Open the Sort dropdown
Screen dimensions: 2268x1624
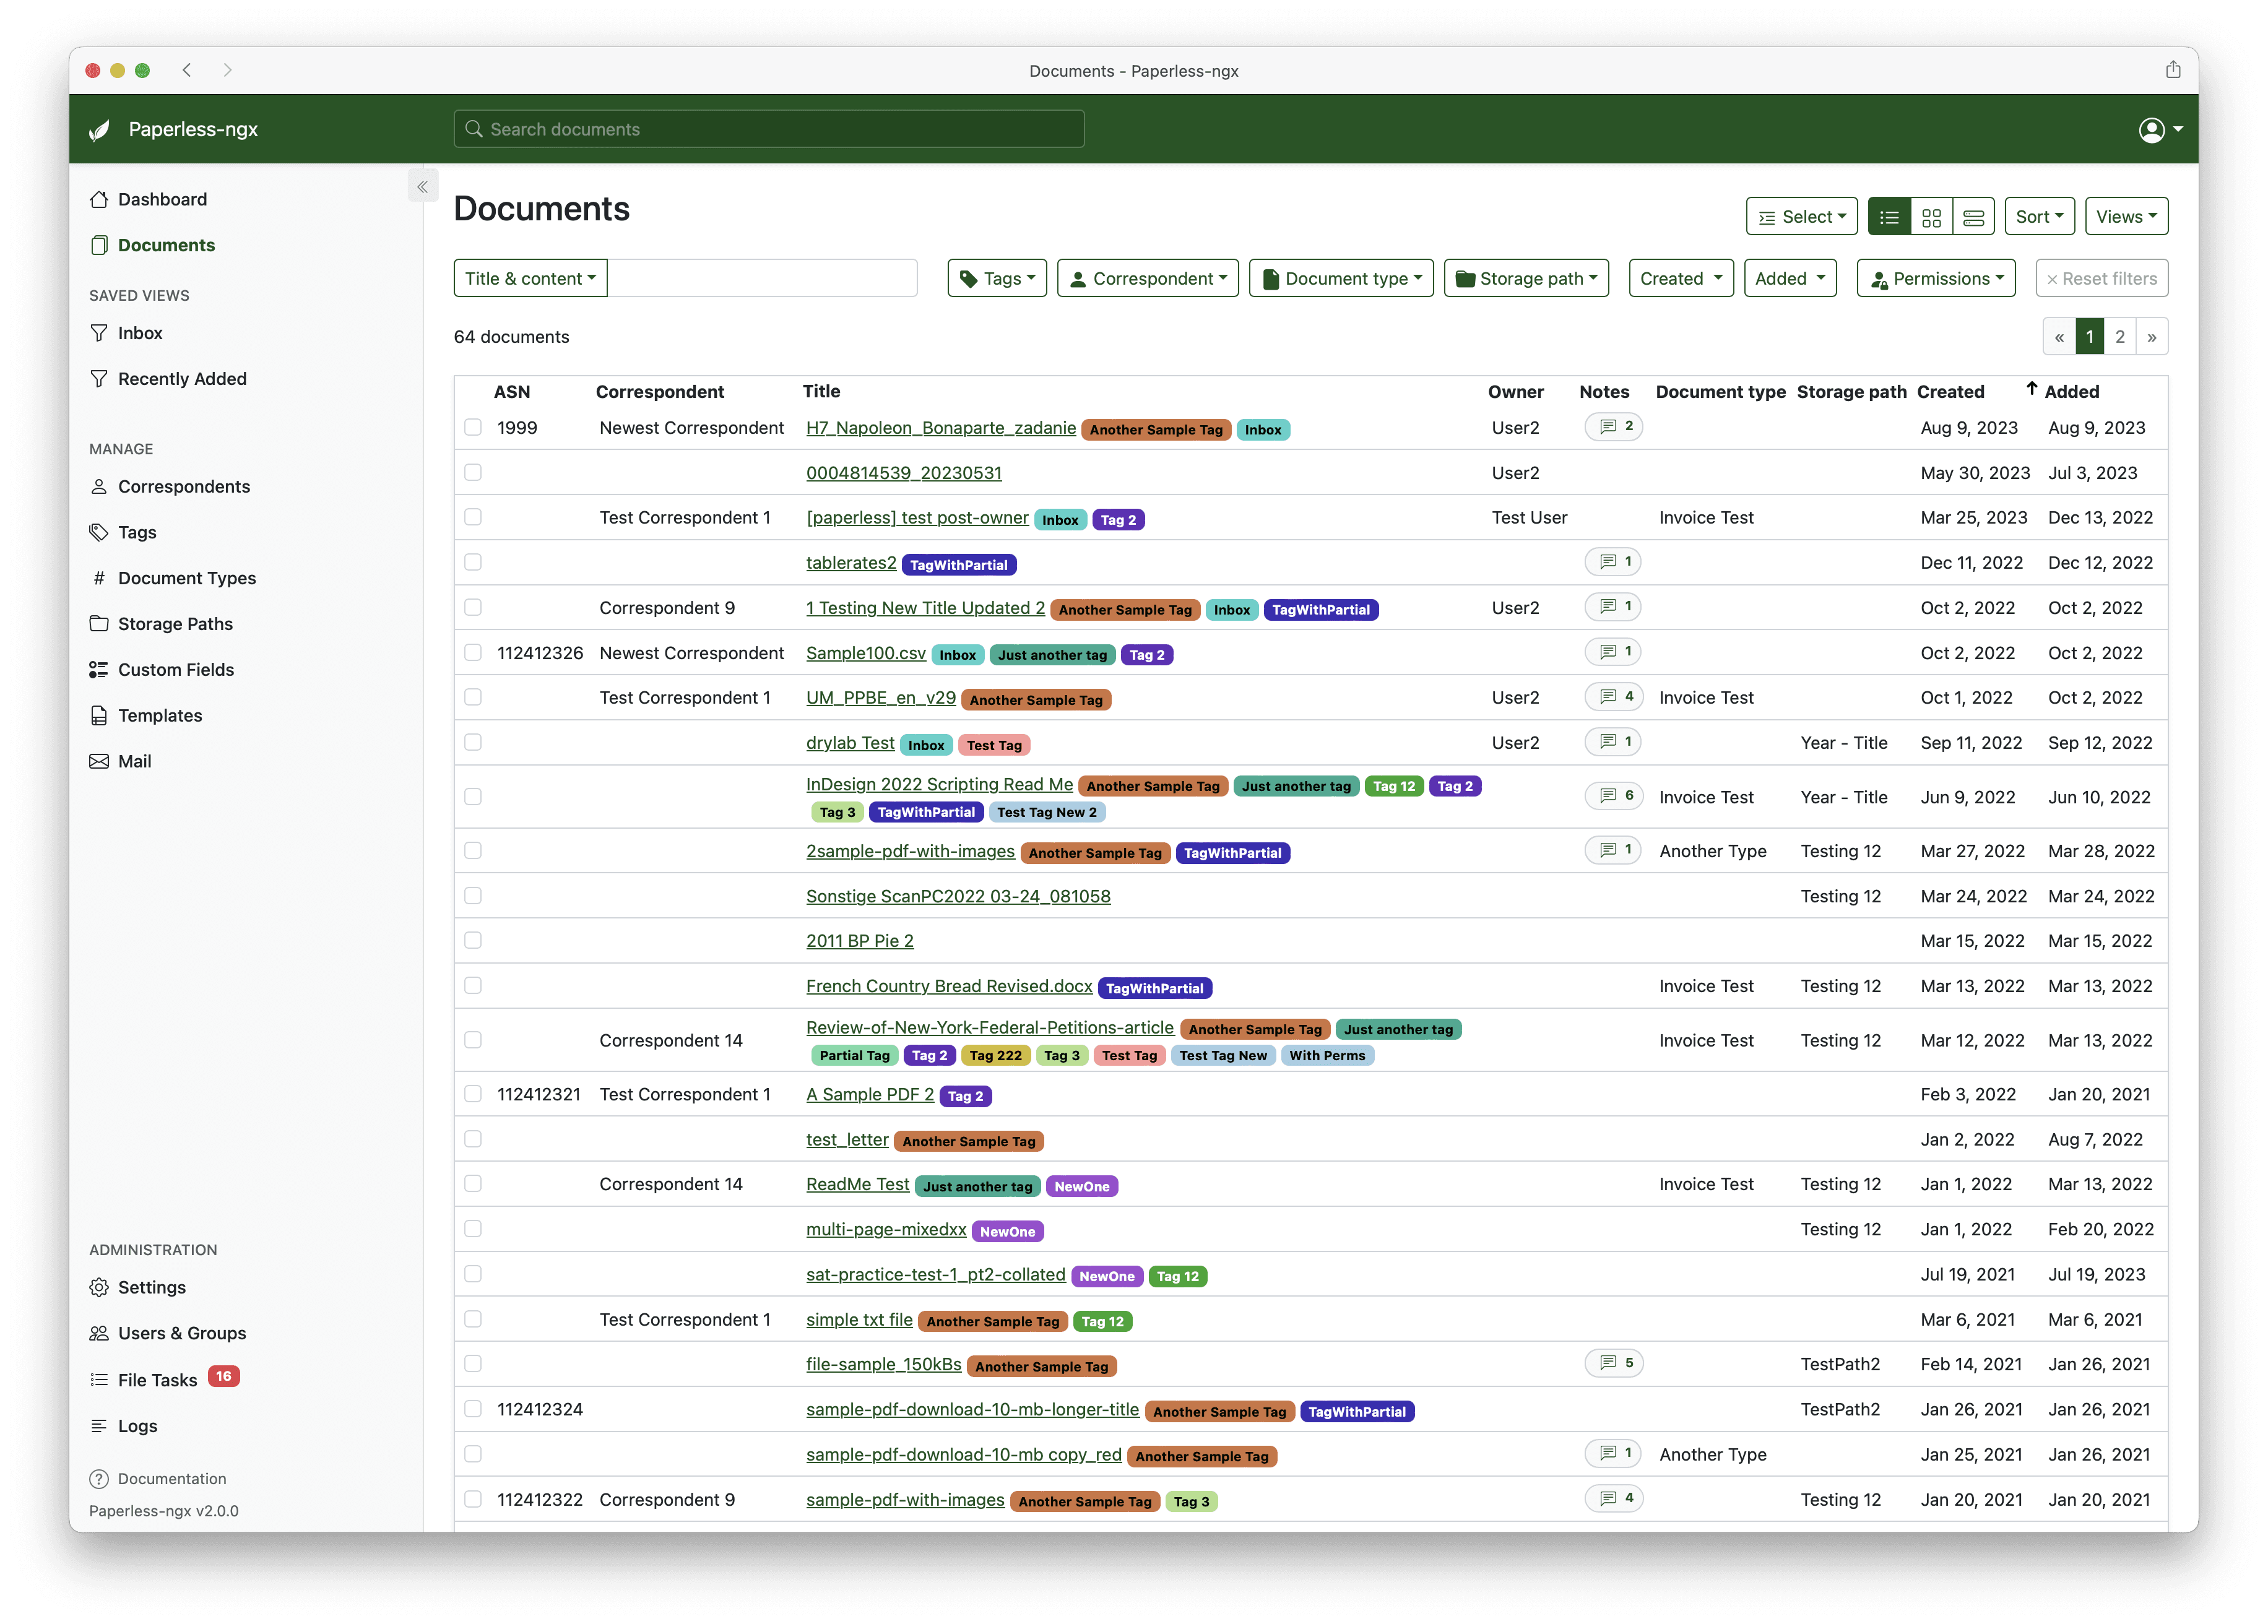[2039, 217]
